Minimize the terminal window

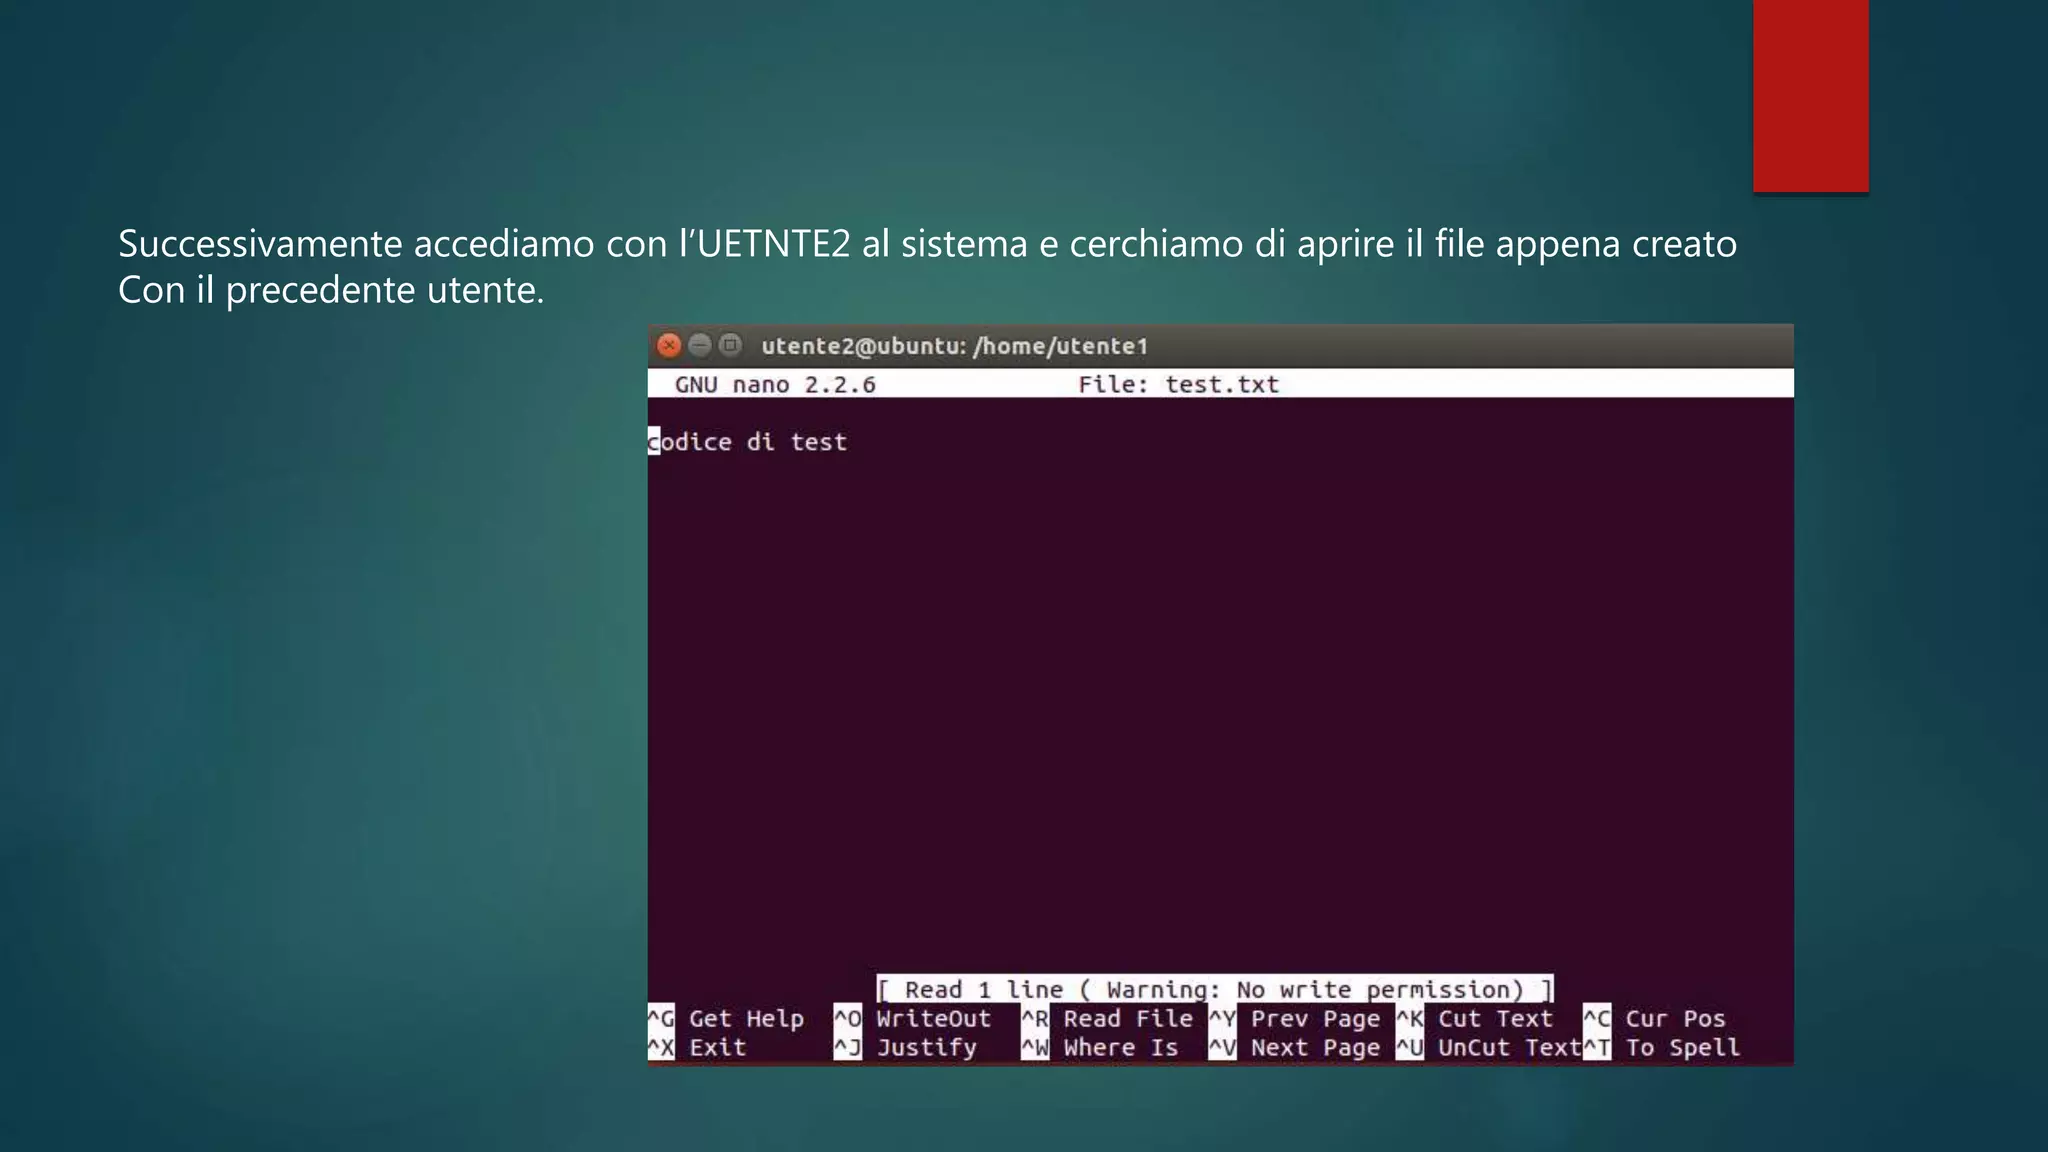click(700, 345)
